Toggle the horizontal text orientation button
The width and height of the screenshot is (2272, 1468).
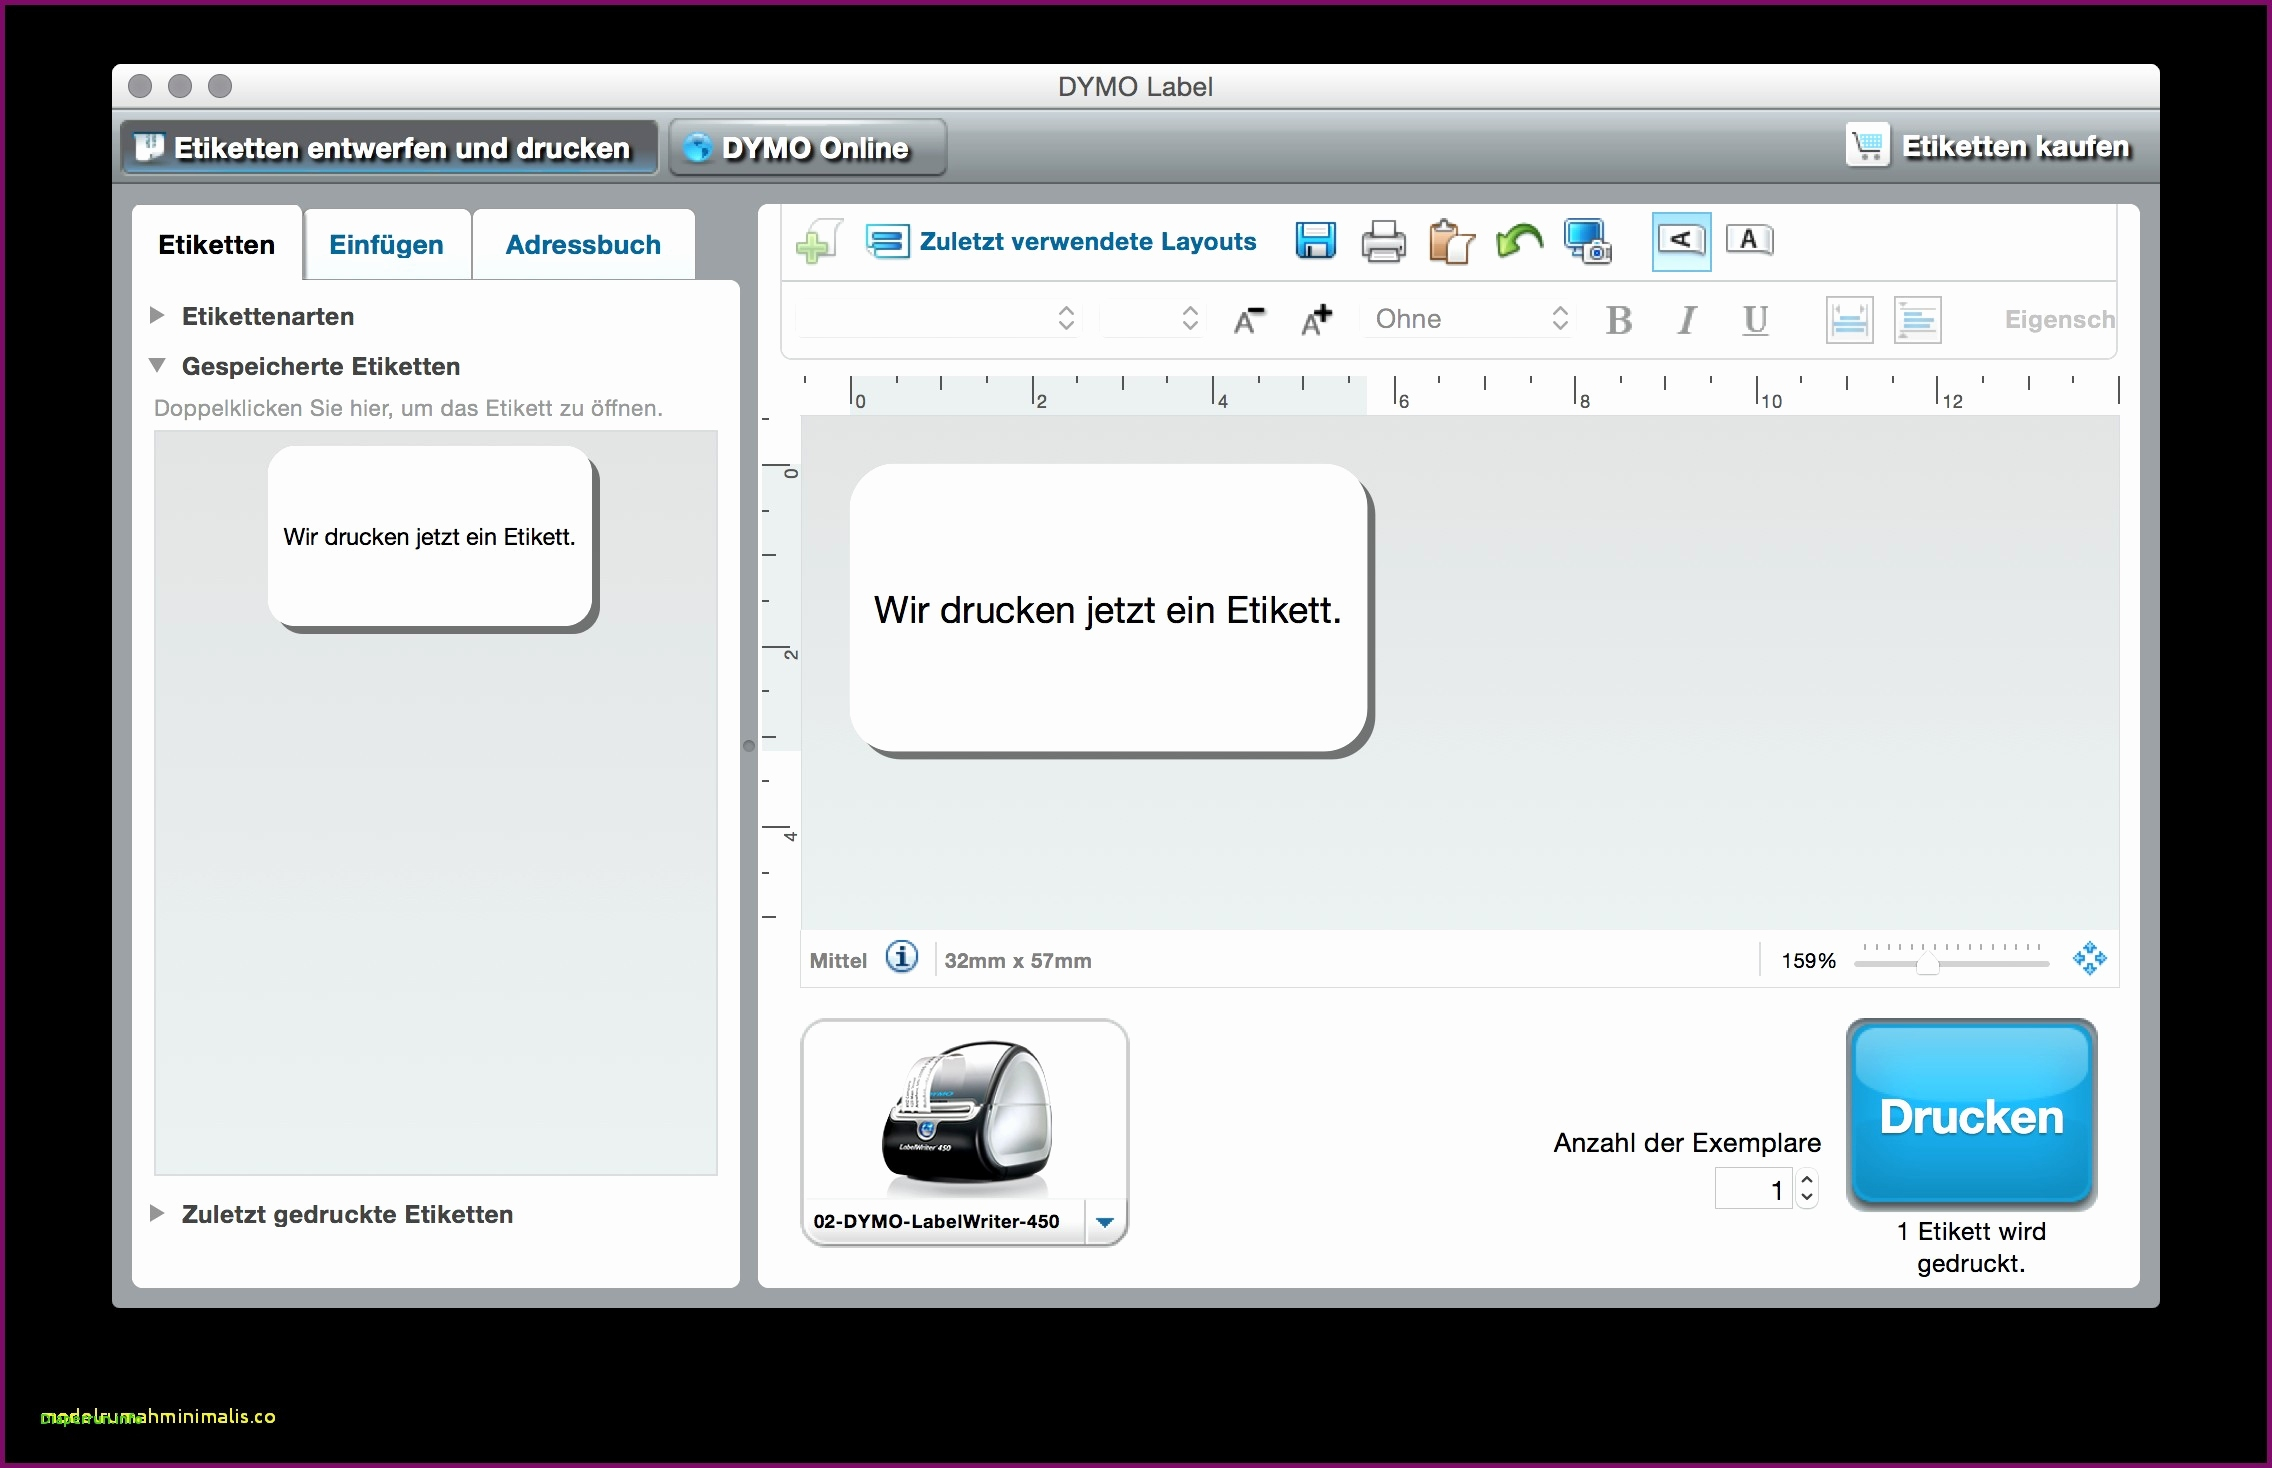(1681, 241)
